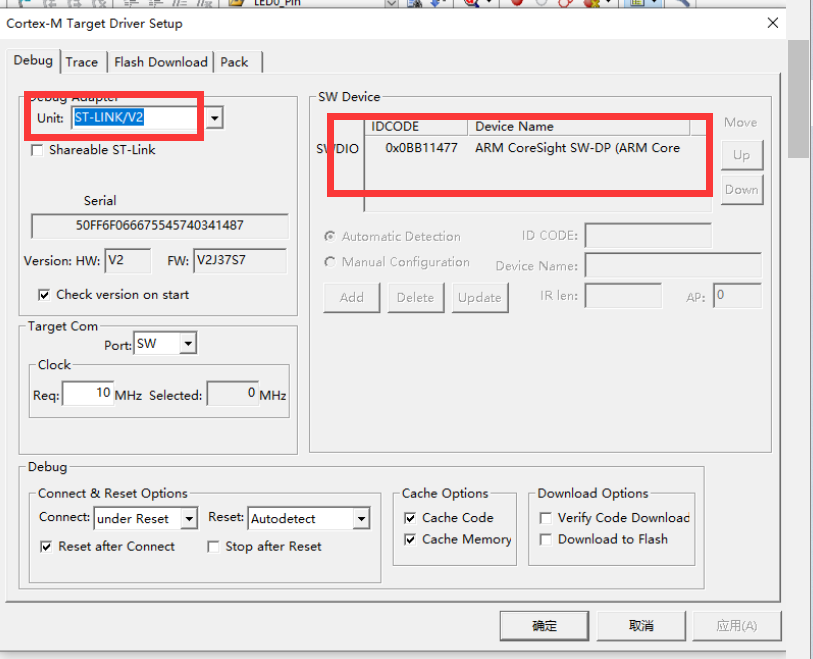Screen dimensions: 813x659
Task: Click the HW version V2 field
Action: pyautogui.click(x=128, y=260)
